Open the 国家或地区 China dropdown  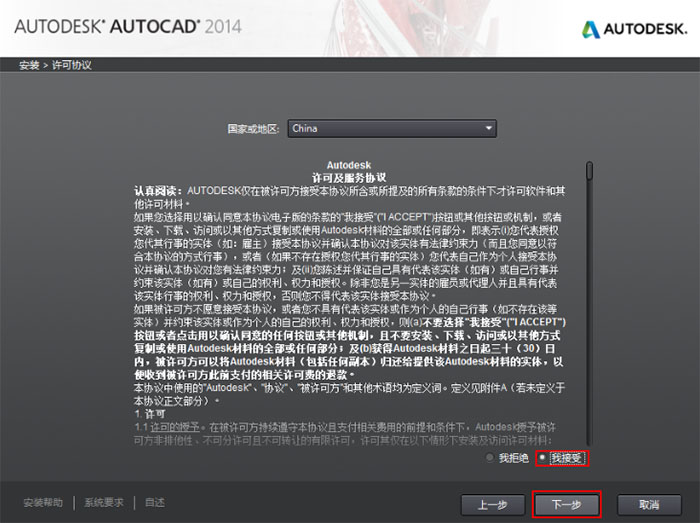point(392,129)
